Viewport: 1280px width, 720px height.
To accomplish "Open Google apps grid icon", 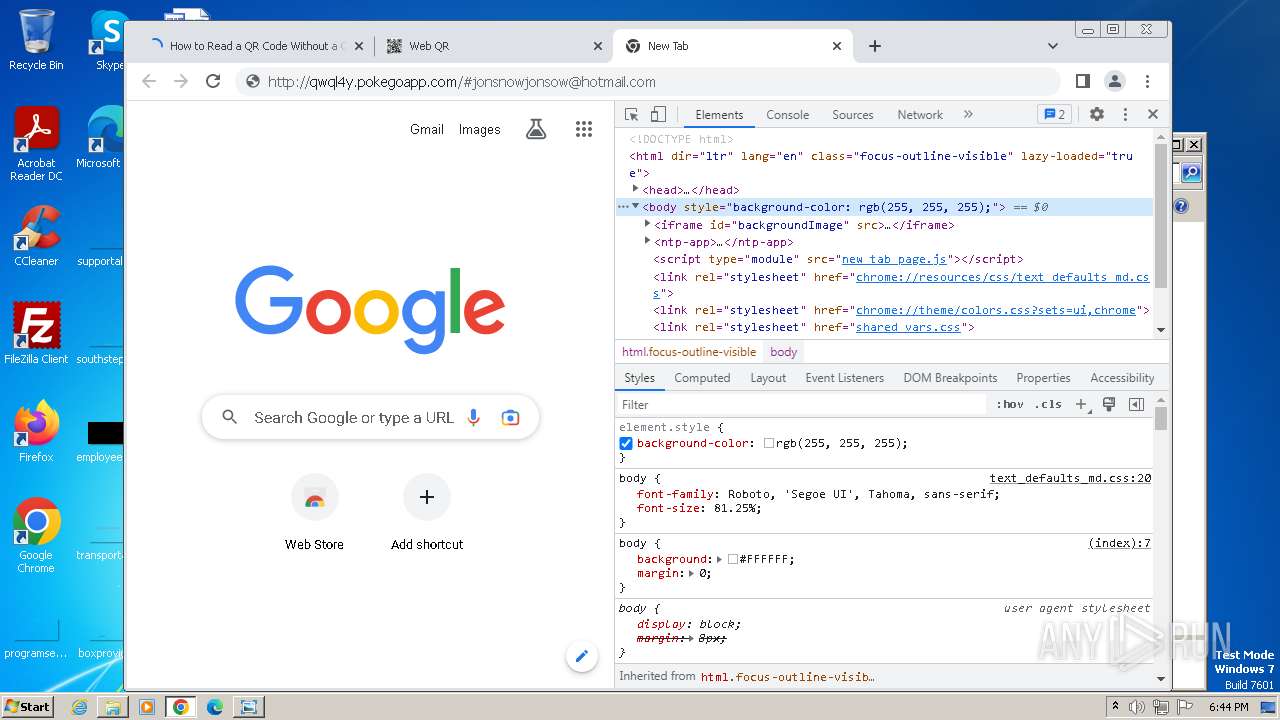I will tap(584, 129).
